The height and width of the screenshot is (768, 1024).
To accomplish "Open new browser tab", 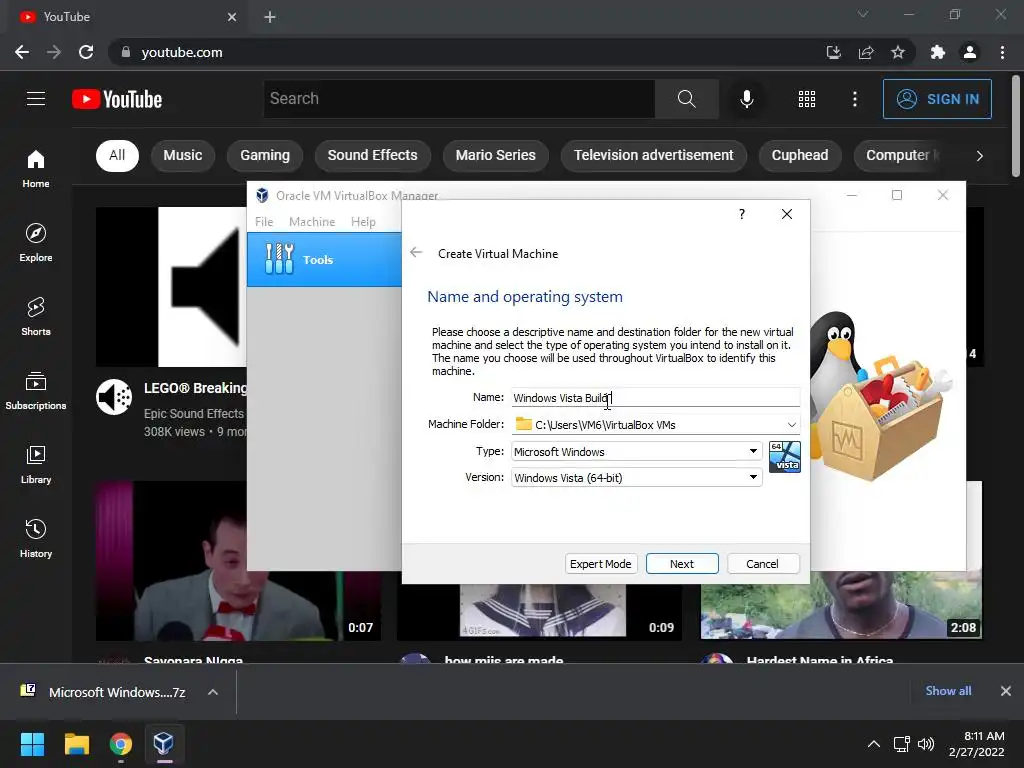I will 270,17.
